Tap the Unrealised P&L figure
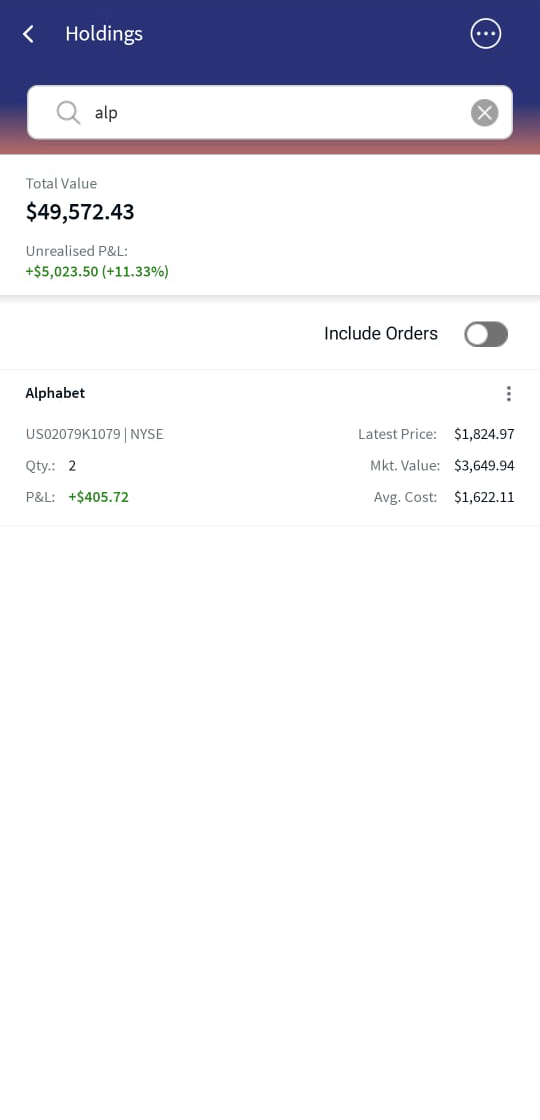Viewport: 540px width, 1120px height. 97,271
